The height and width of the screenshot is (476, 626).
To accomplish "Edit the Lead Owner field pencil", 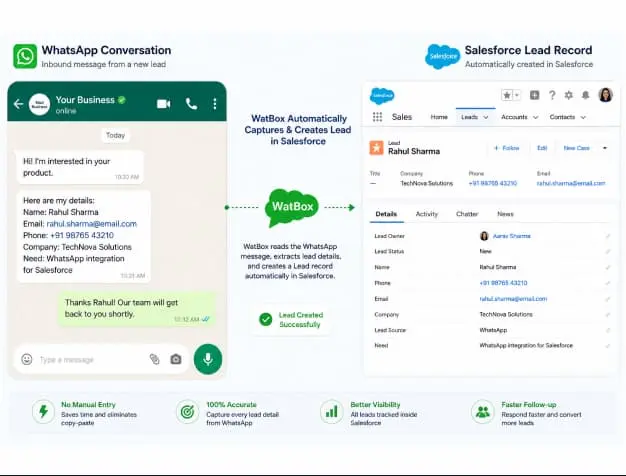I will (x=608, y=236).
